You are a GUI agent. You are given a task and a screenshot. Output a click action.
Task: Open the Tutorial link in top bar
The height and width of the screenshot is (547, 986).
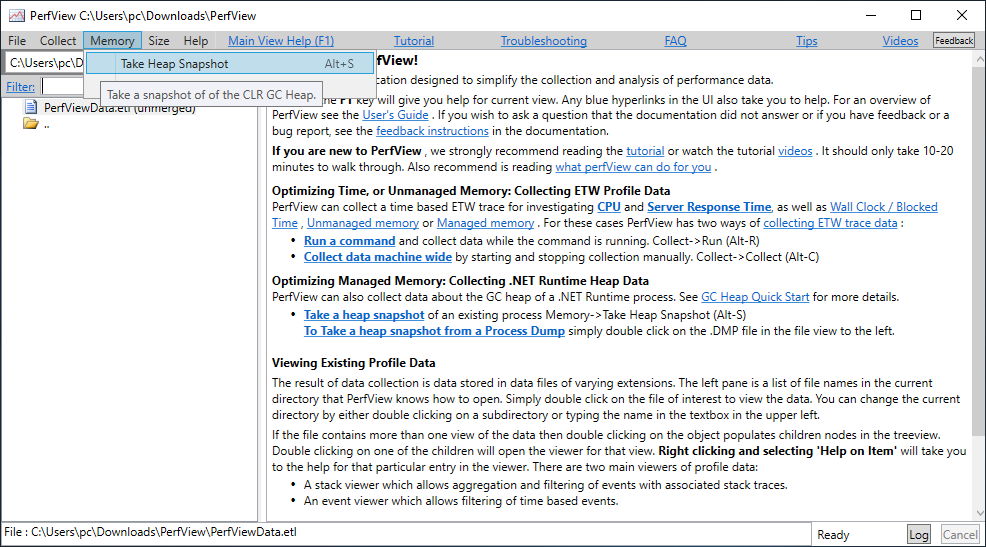(x=414, y=41)
